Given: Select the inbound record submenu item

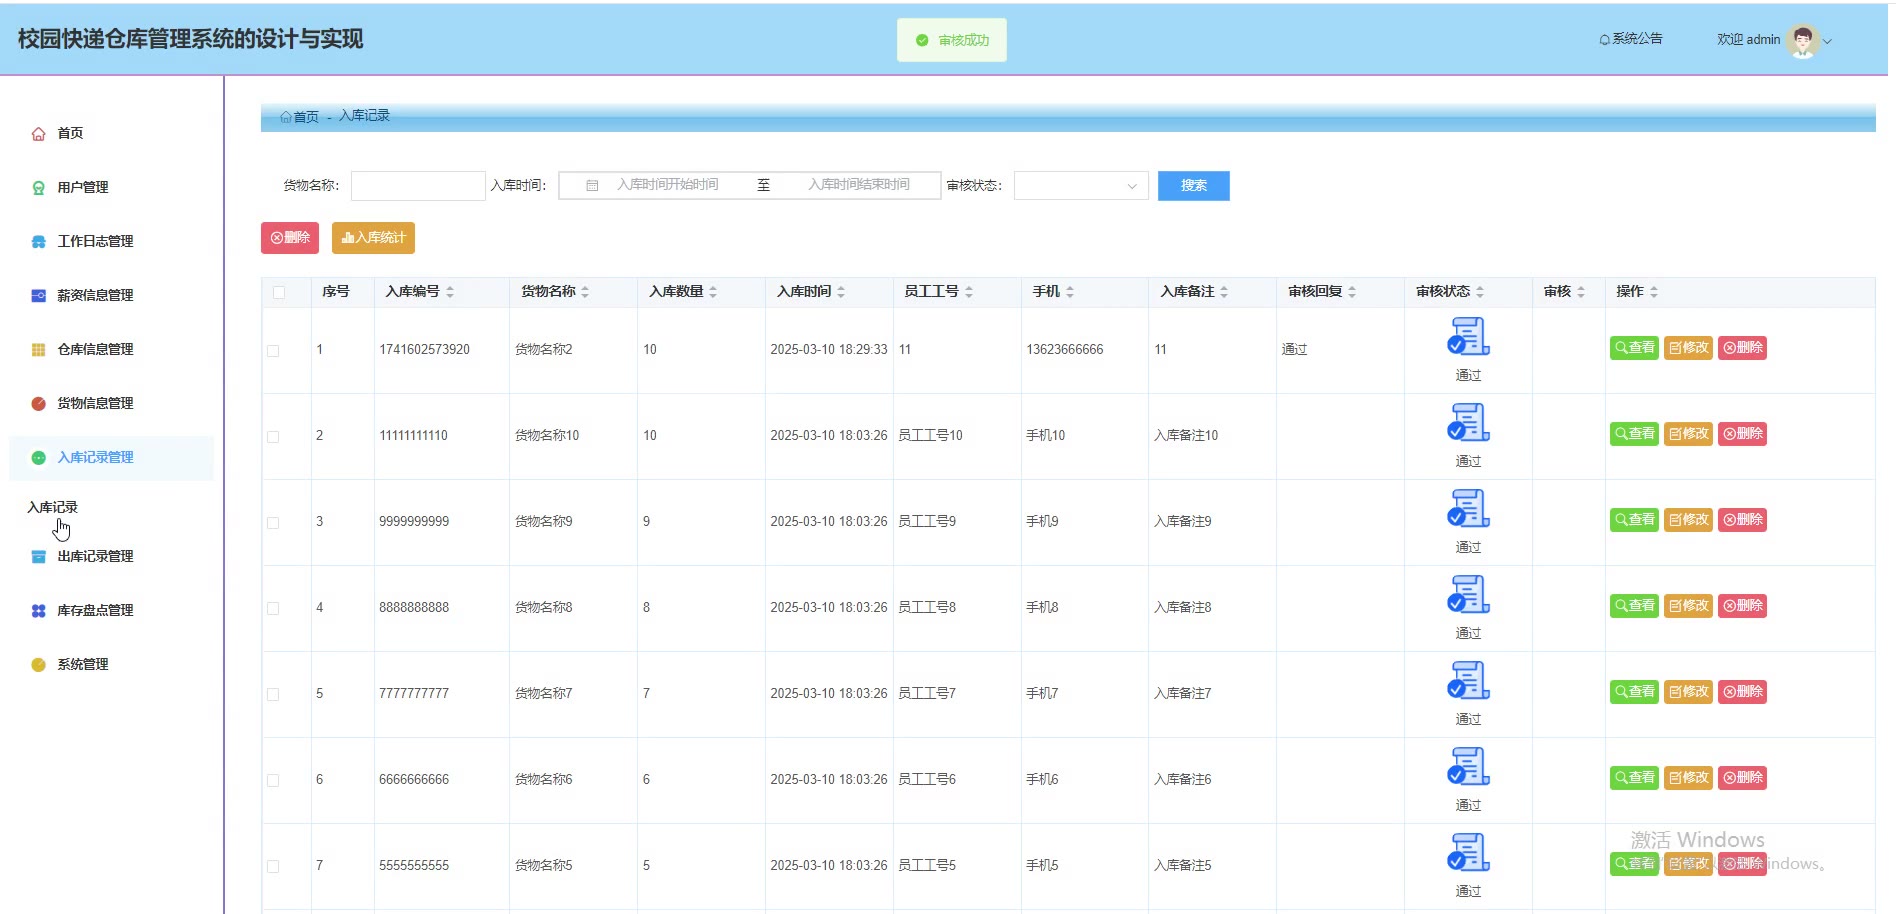Looking at the screenshot, I should [x=52, y=508].
